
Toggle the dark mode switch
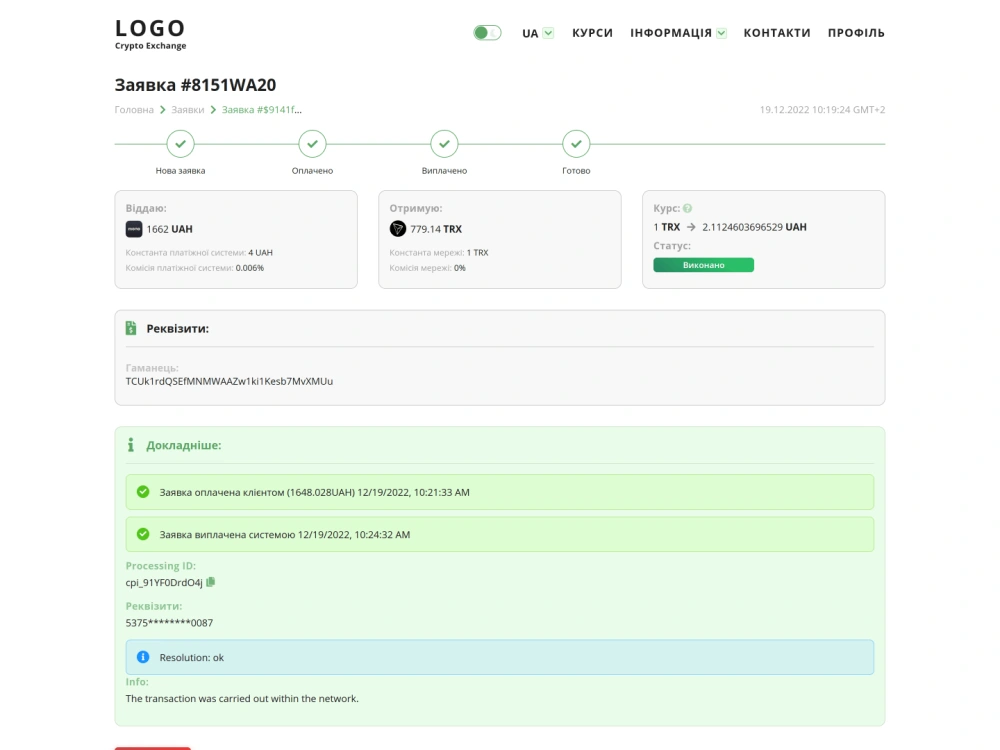[487, 33]
